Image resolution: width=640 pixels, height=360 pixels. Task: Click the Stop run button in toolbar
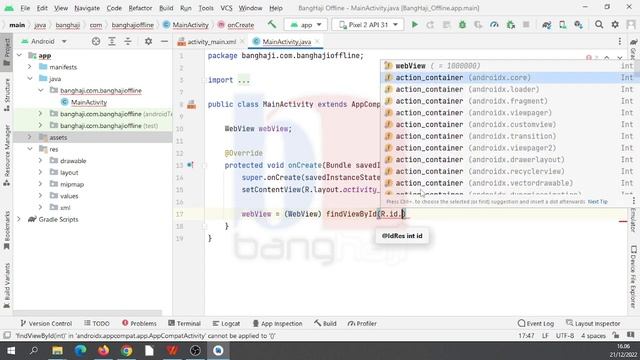(x=526, y=25)
